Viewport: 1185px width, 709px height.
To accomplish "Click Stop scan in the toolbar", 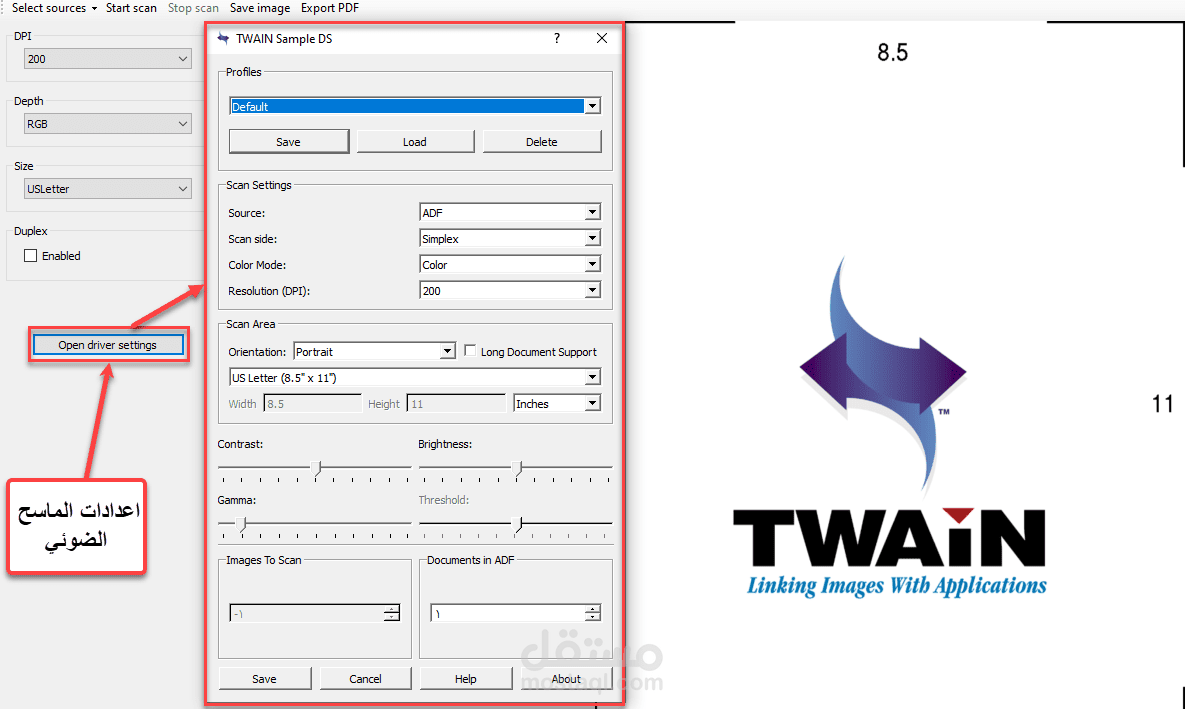I will pos(193,8).
